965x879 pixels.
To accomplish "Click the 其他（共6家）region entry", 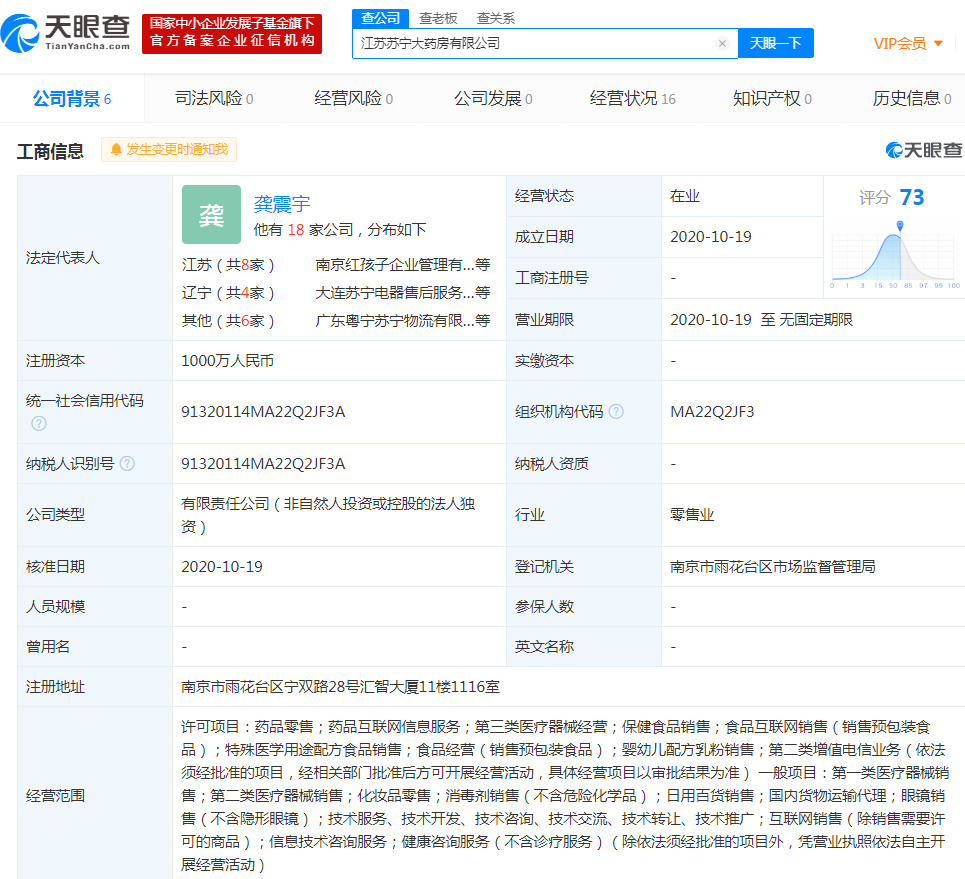I will click(228, 321).
